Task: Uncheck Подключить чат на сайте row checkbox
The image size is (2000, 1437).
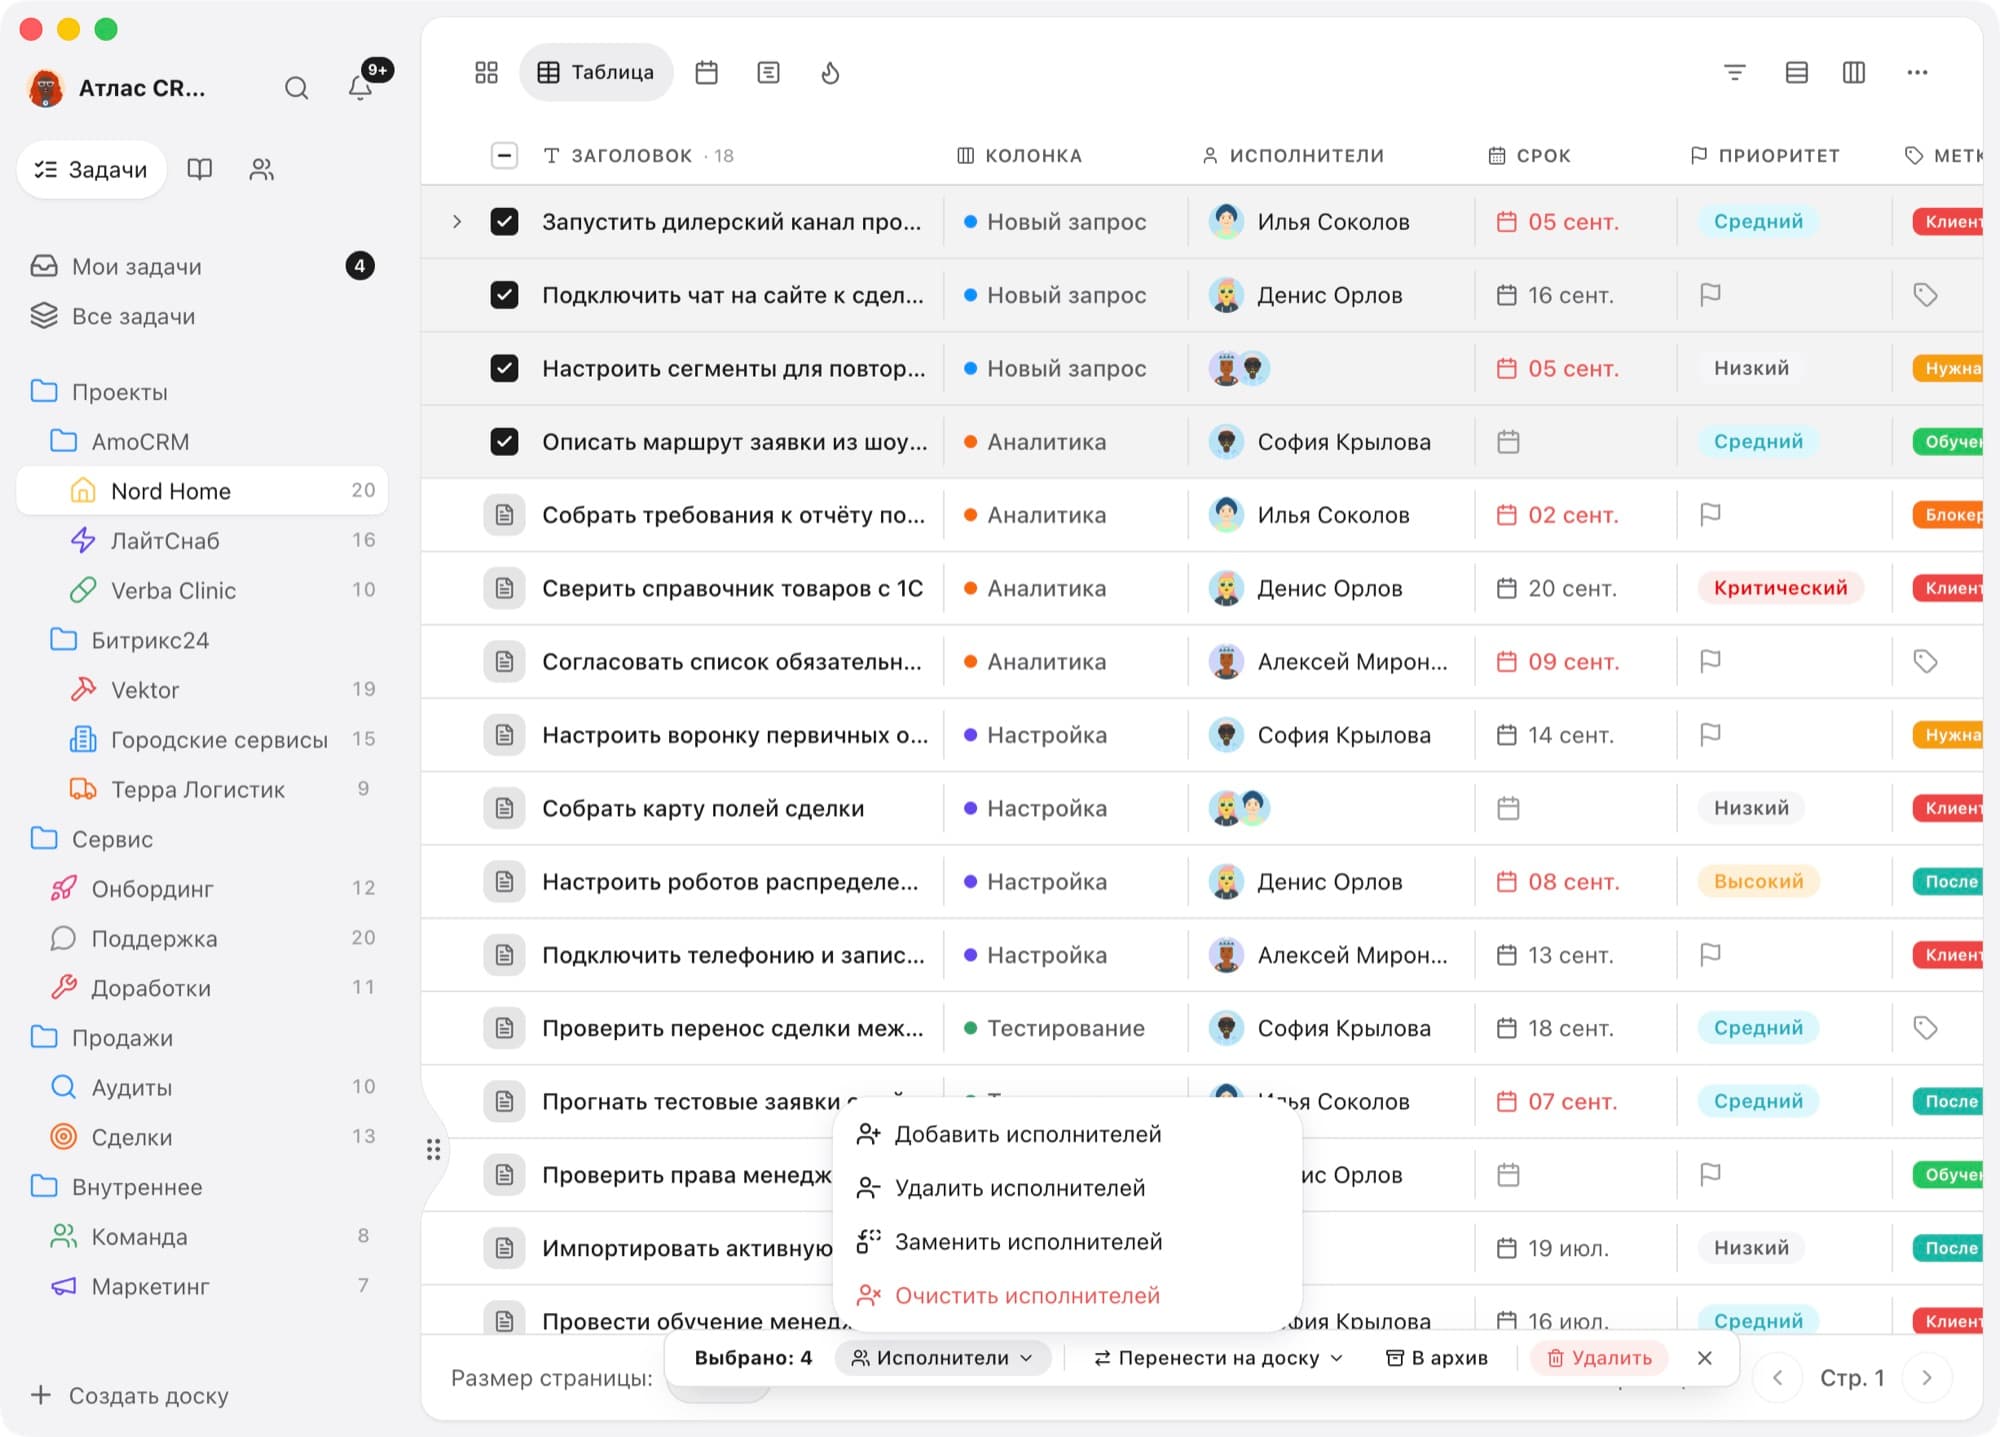Action: [x=505, y=295]
